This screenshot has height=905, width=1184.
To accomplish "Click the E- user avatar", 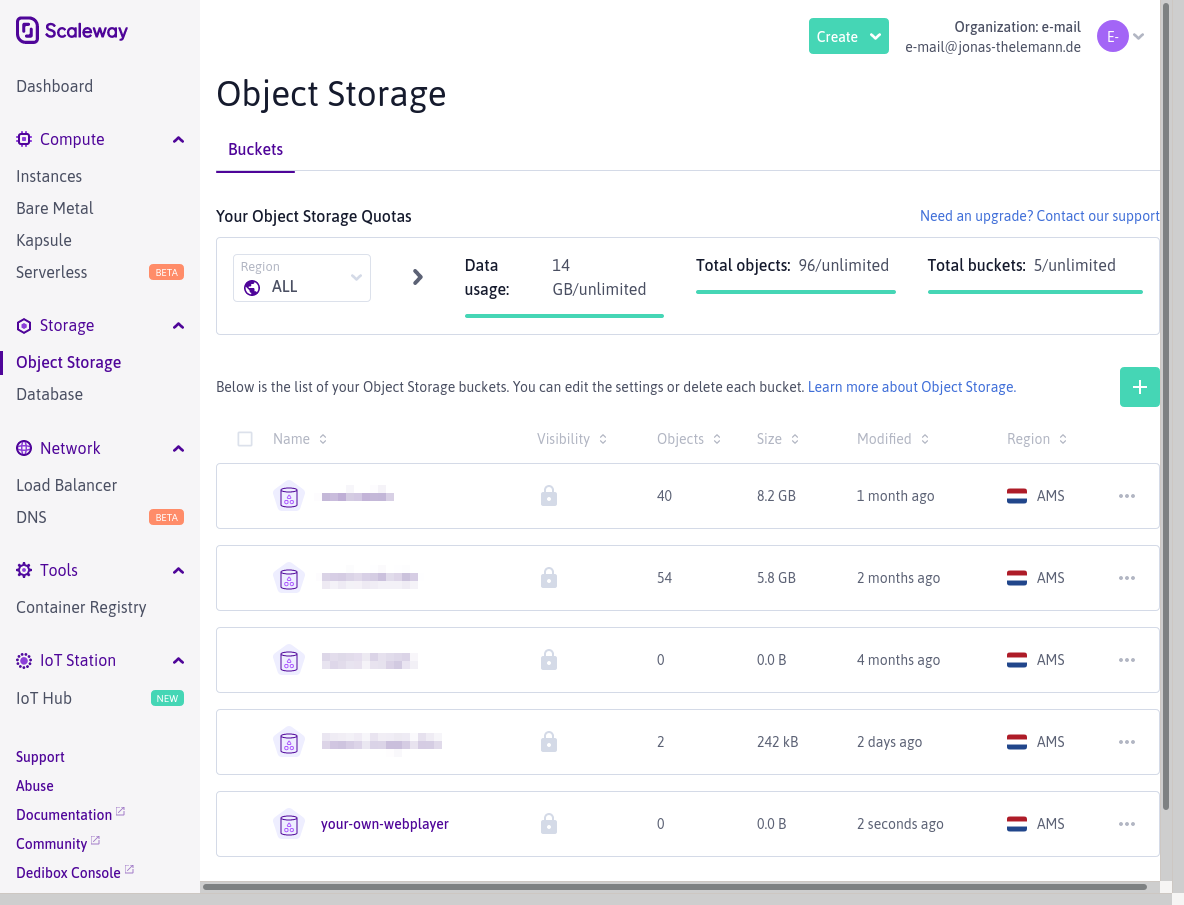I will pos(1112,36).
